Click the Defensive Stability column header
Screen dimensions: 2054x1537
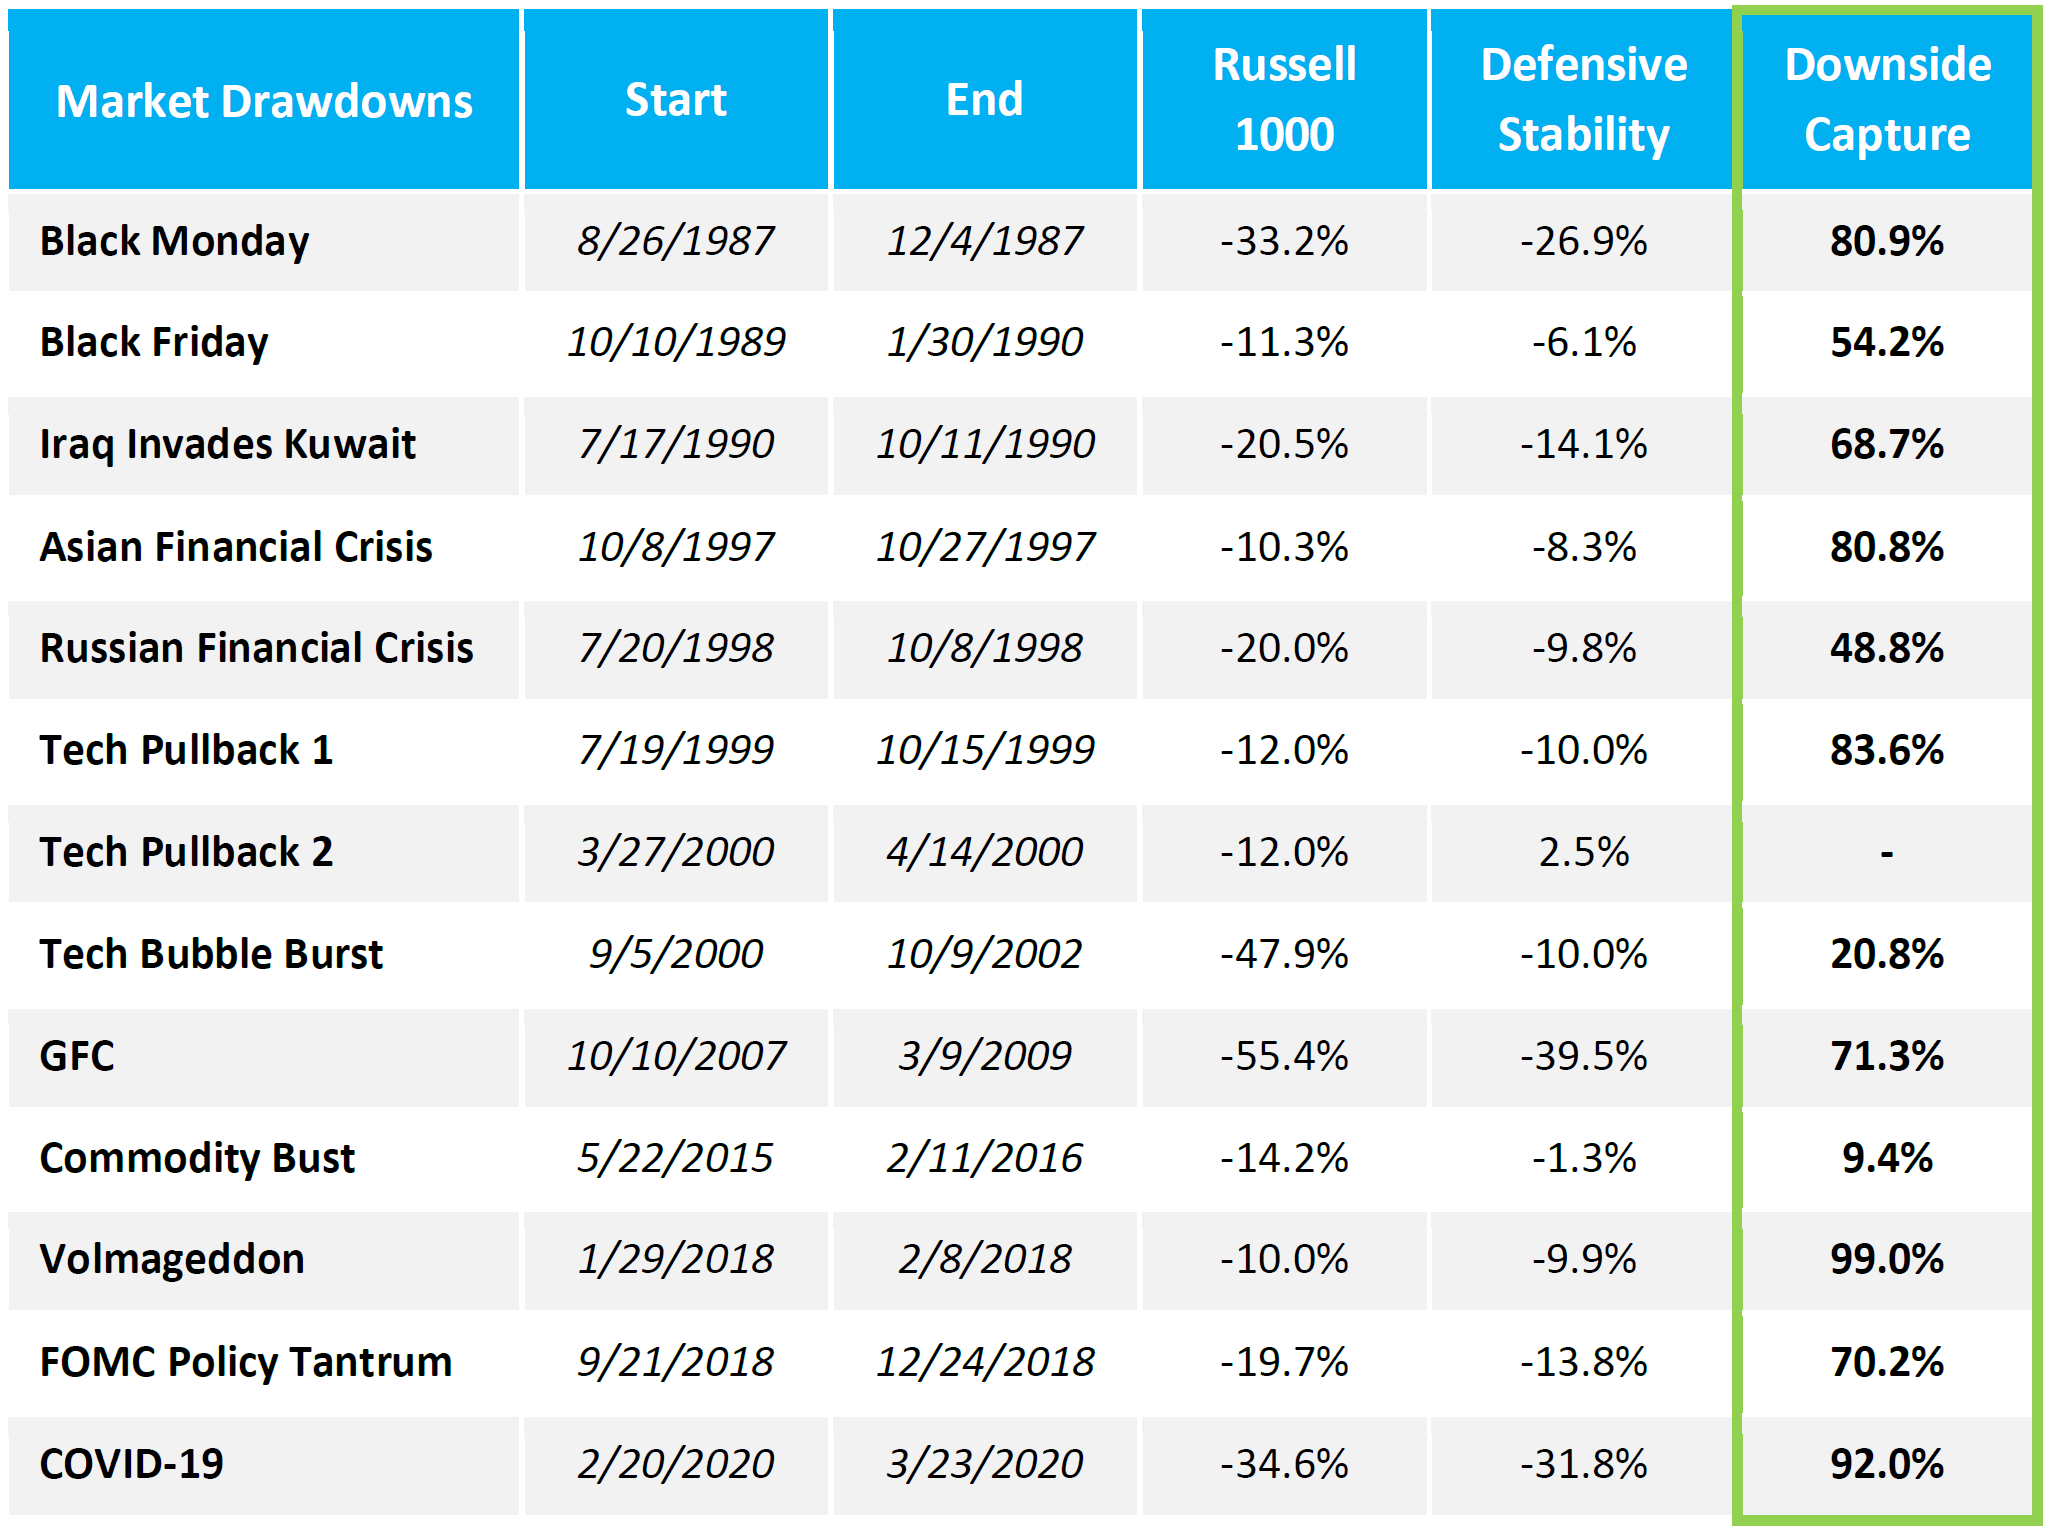point(1584,99)
